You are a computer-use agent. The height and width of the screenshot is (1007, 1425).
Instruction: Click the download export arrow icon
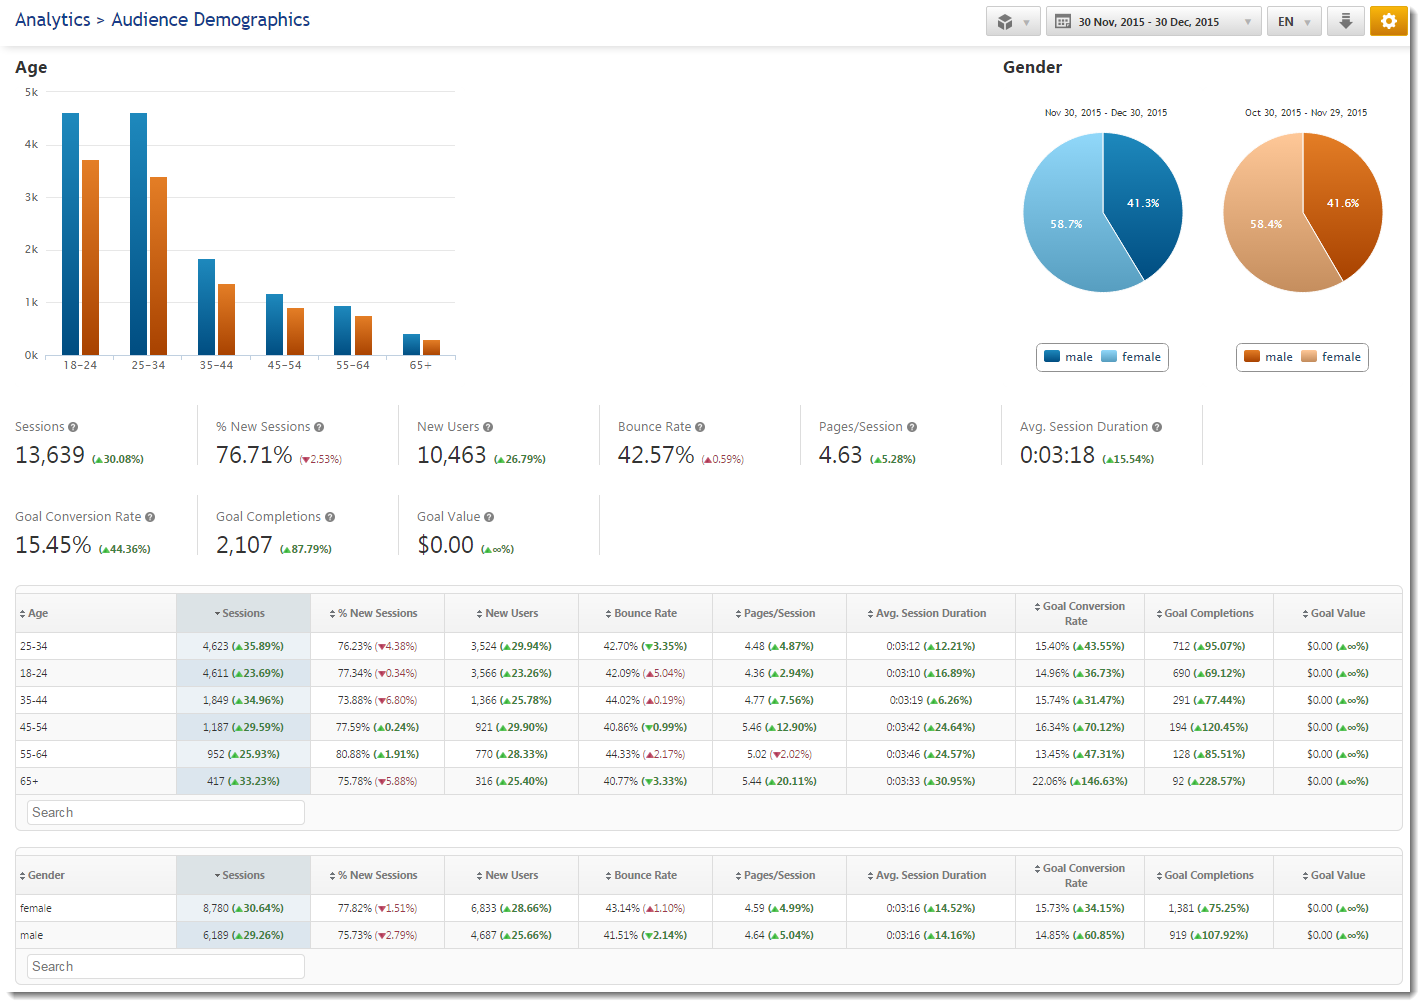1345,21
